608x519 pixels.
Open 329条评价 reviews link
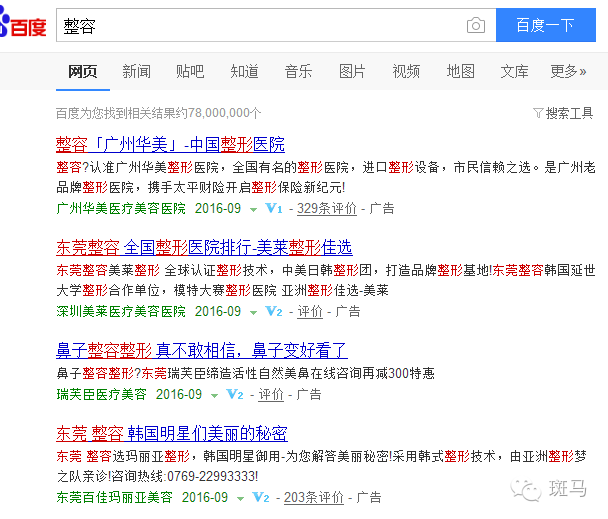(x=327, y=209)
